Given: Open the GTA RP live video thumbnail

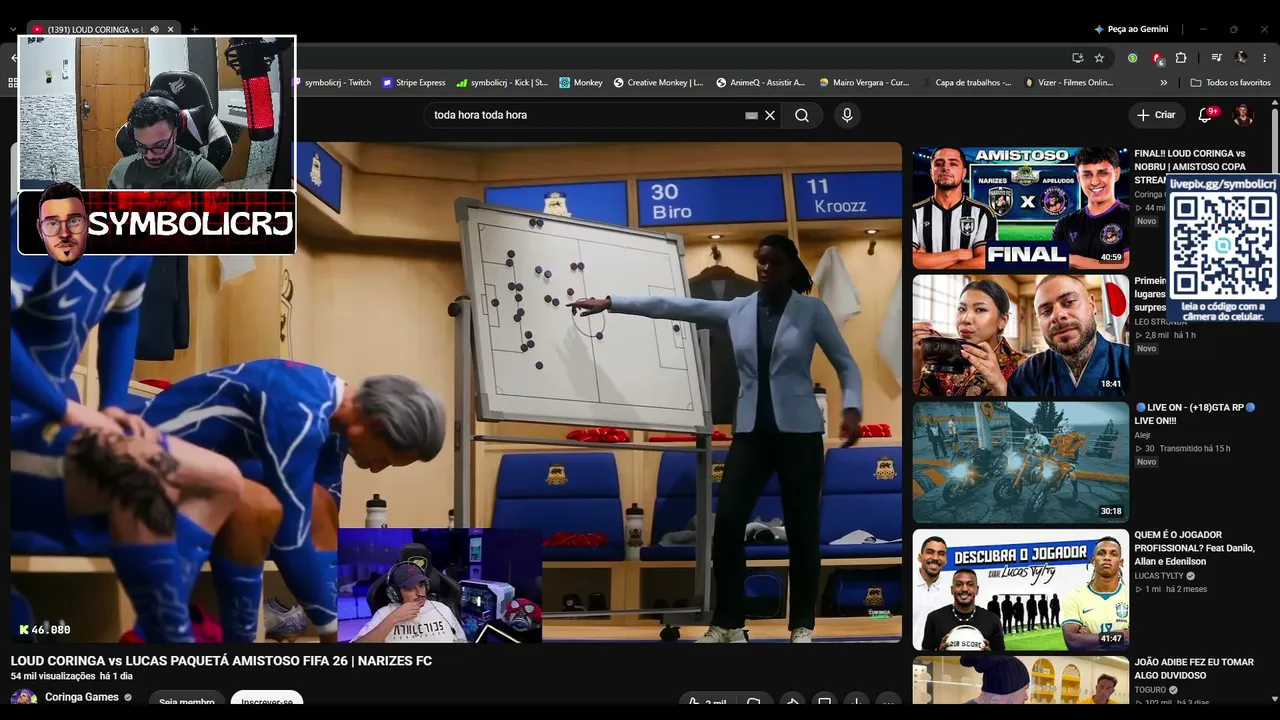Looking at the screenshot, I should pos(1020,463).
